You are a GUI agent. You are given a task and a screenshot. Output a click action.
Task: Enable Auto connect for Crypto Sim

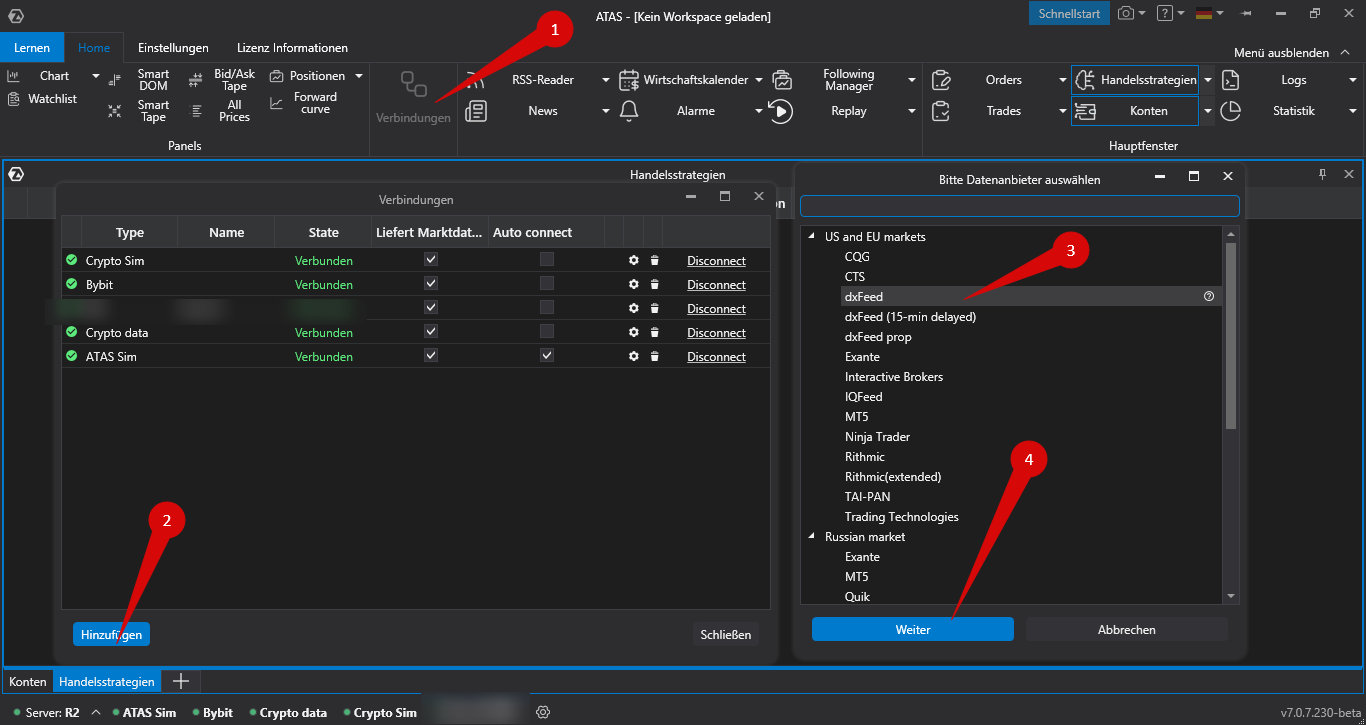(547, 259)
